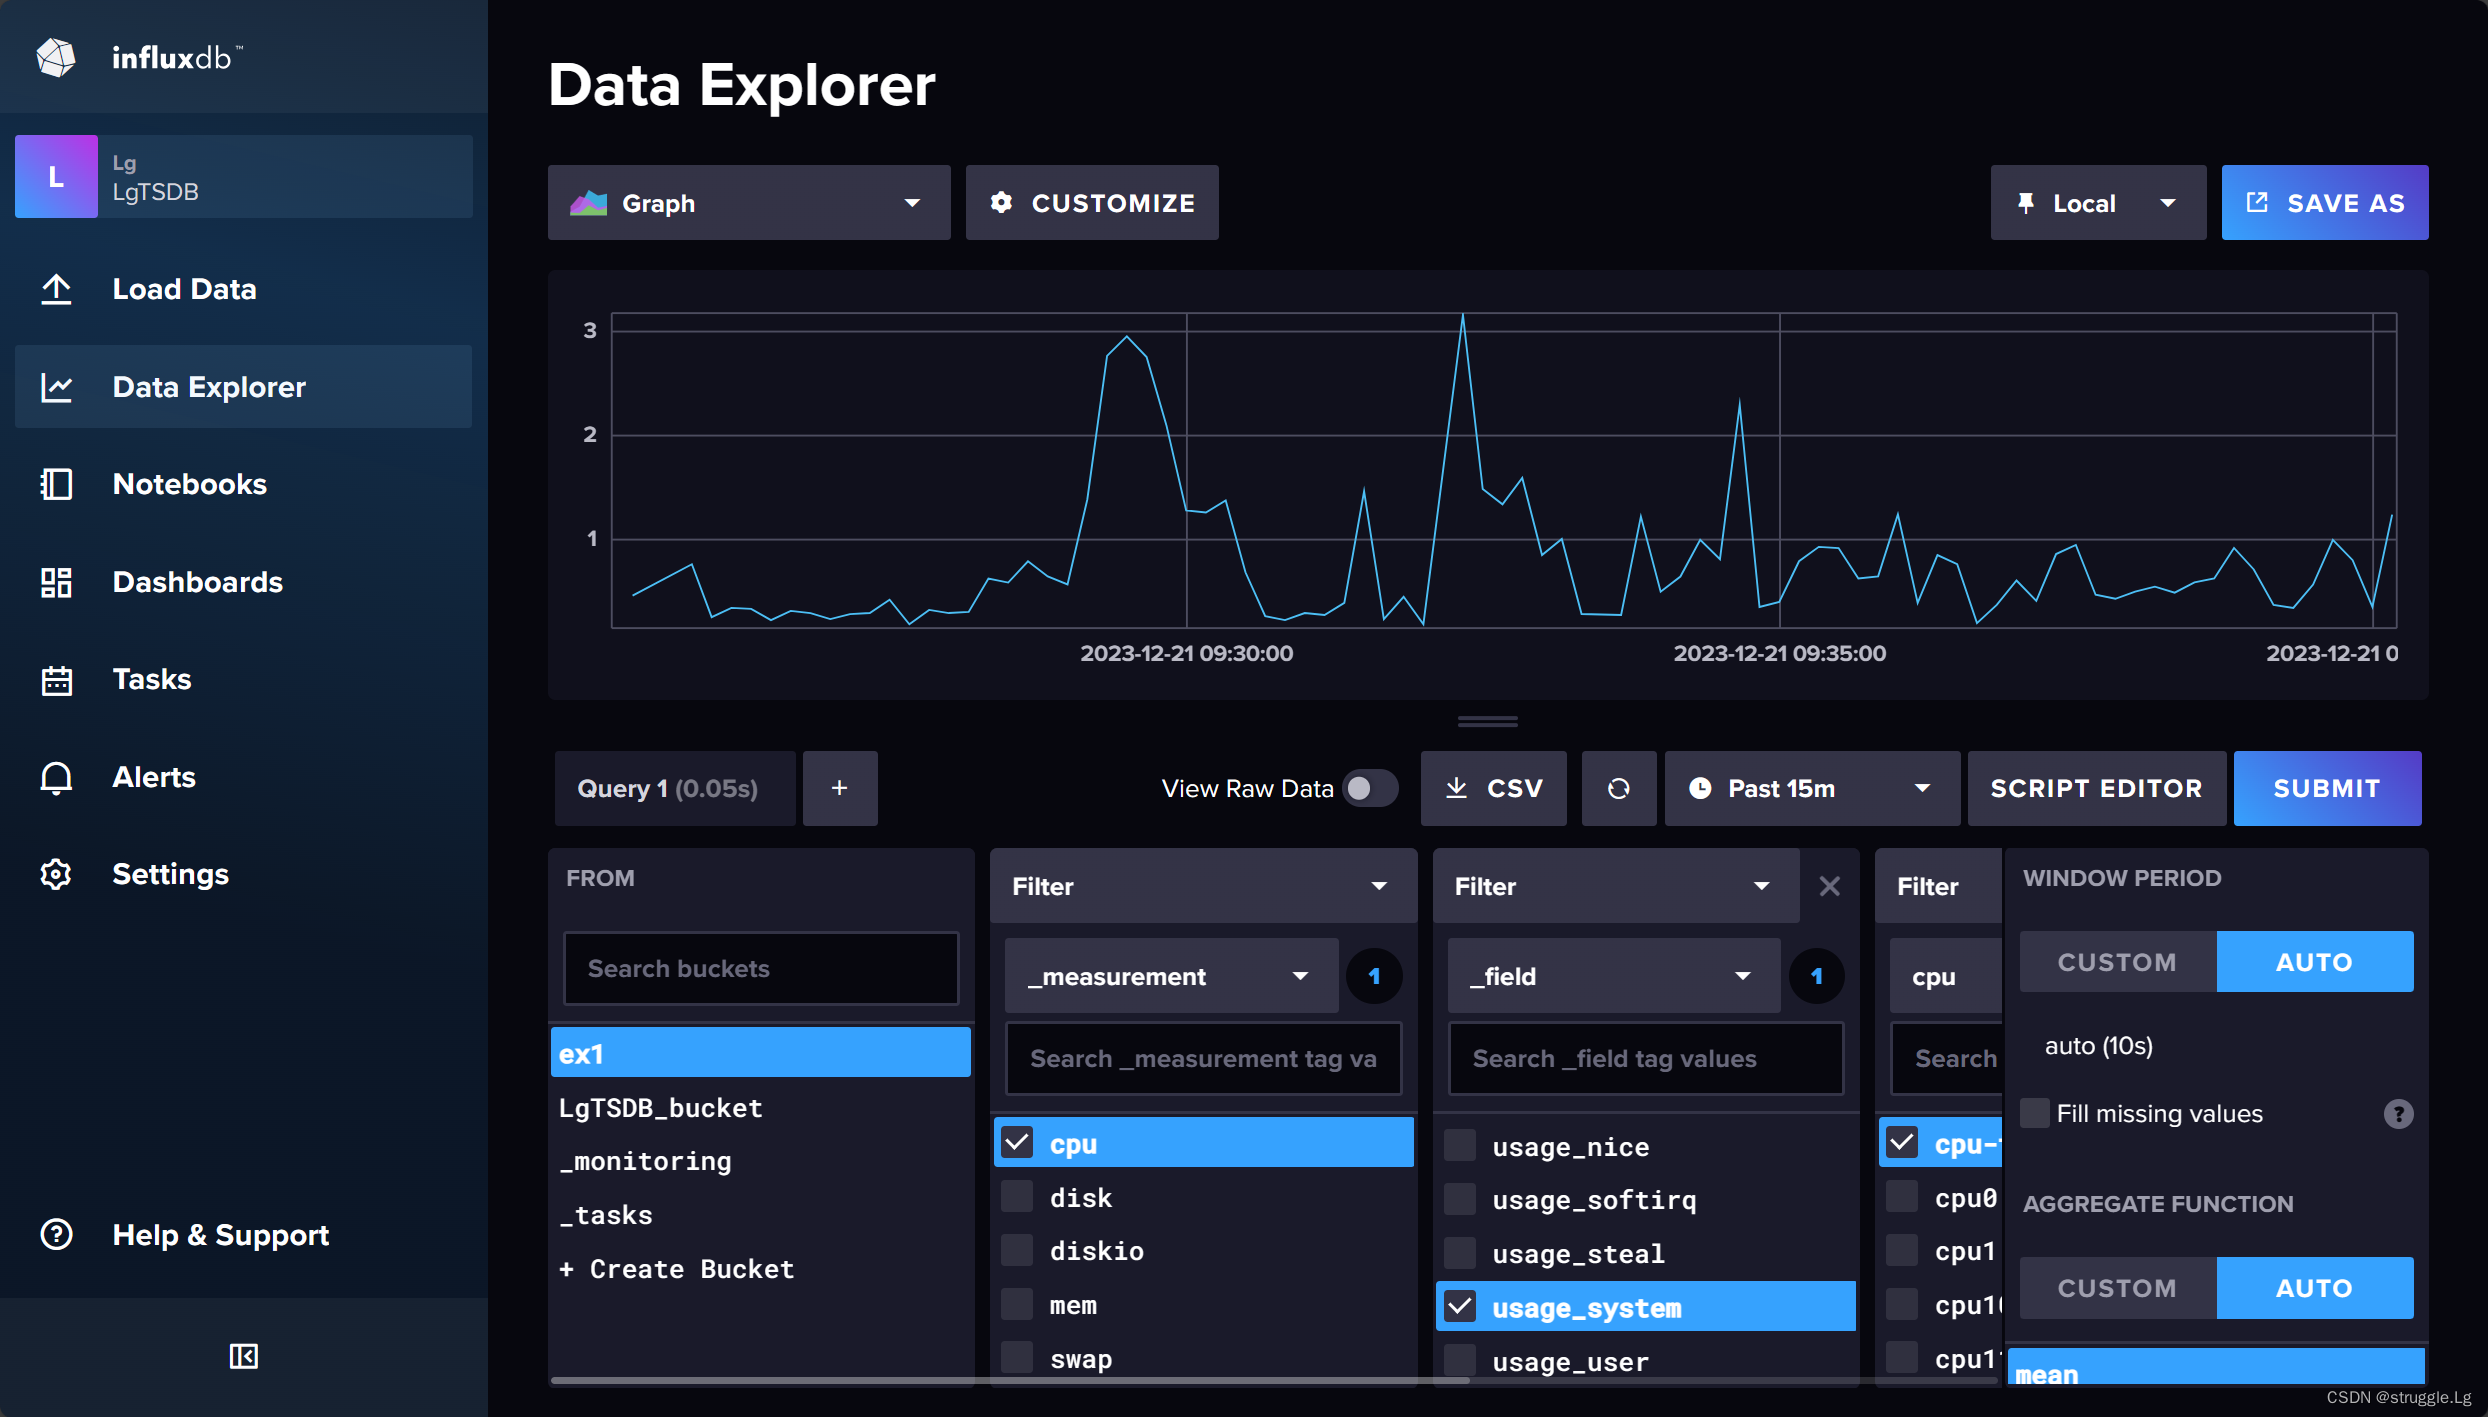Viewport: 2488px width, 1417px height.
Task: Click the refresh query icon button
Action: pos(1618,789)
